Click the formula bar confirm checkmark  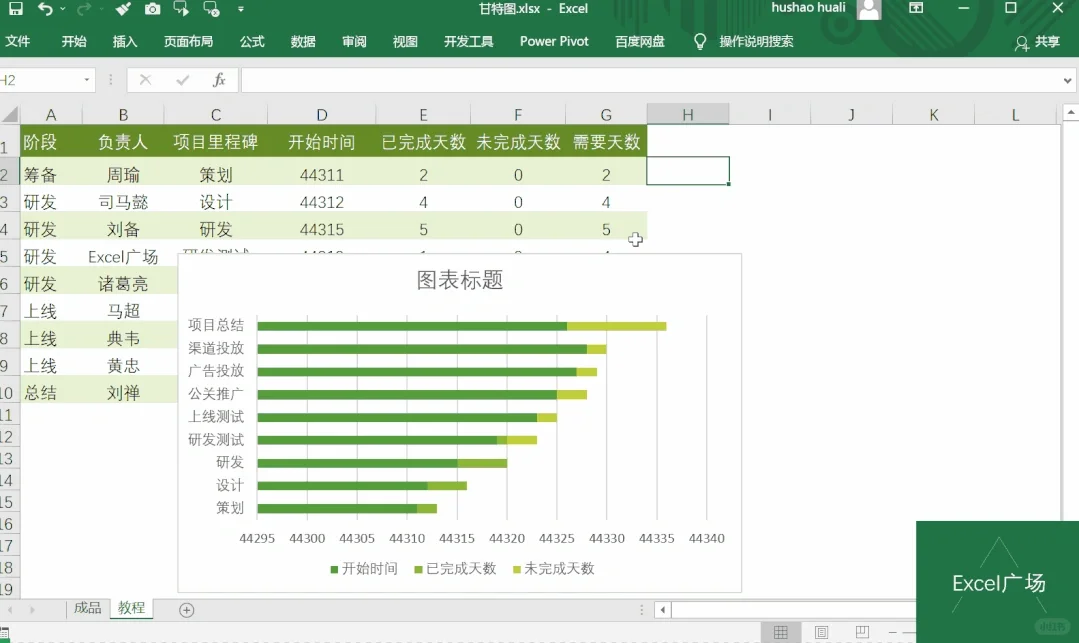click(x=182, y=80)
